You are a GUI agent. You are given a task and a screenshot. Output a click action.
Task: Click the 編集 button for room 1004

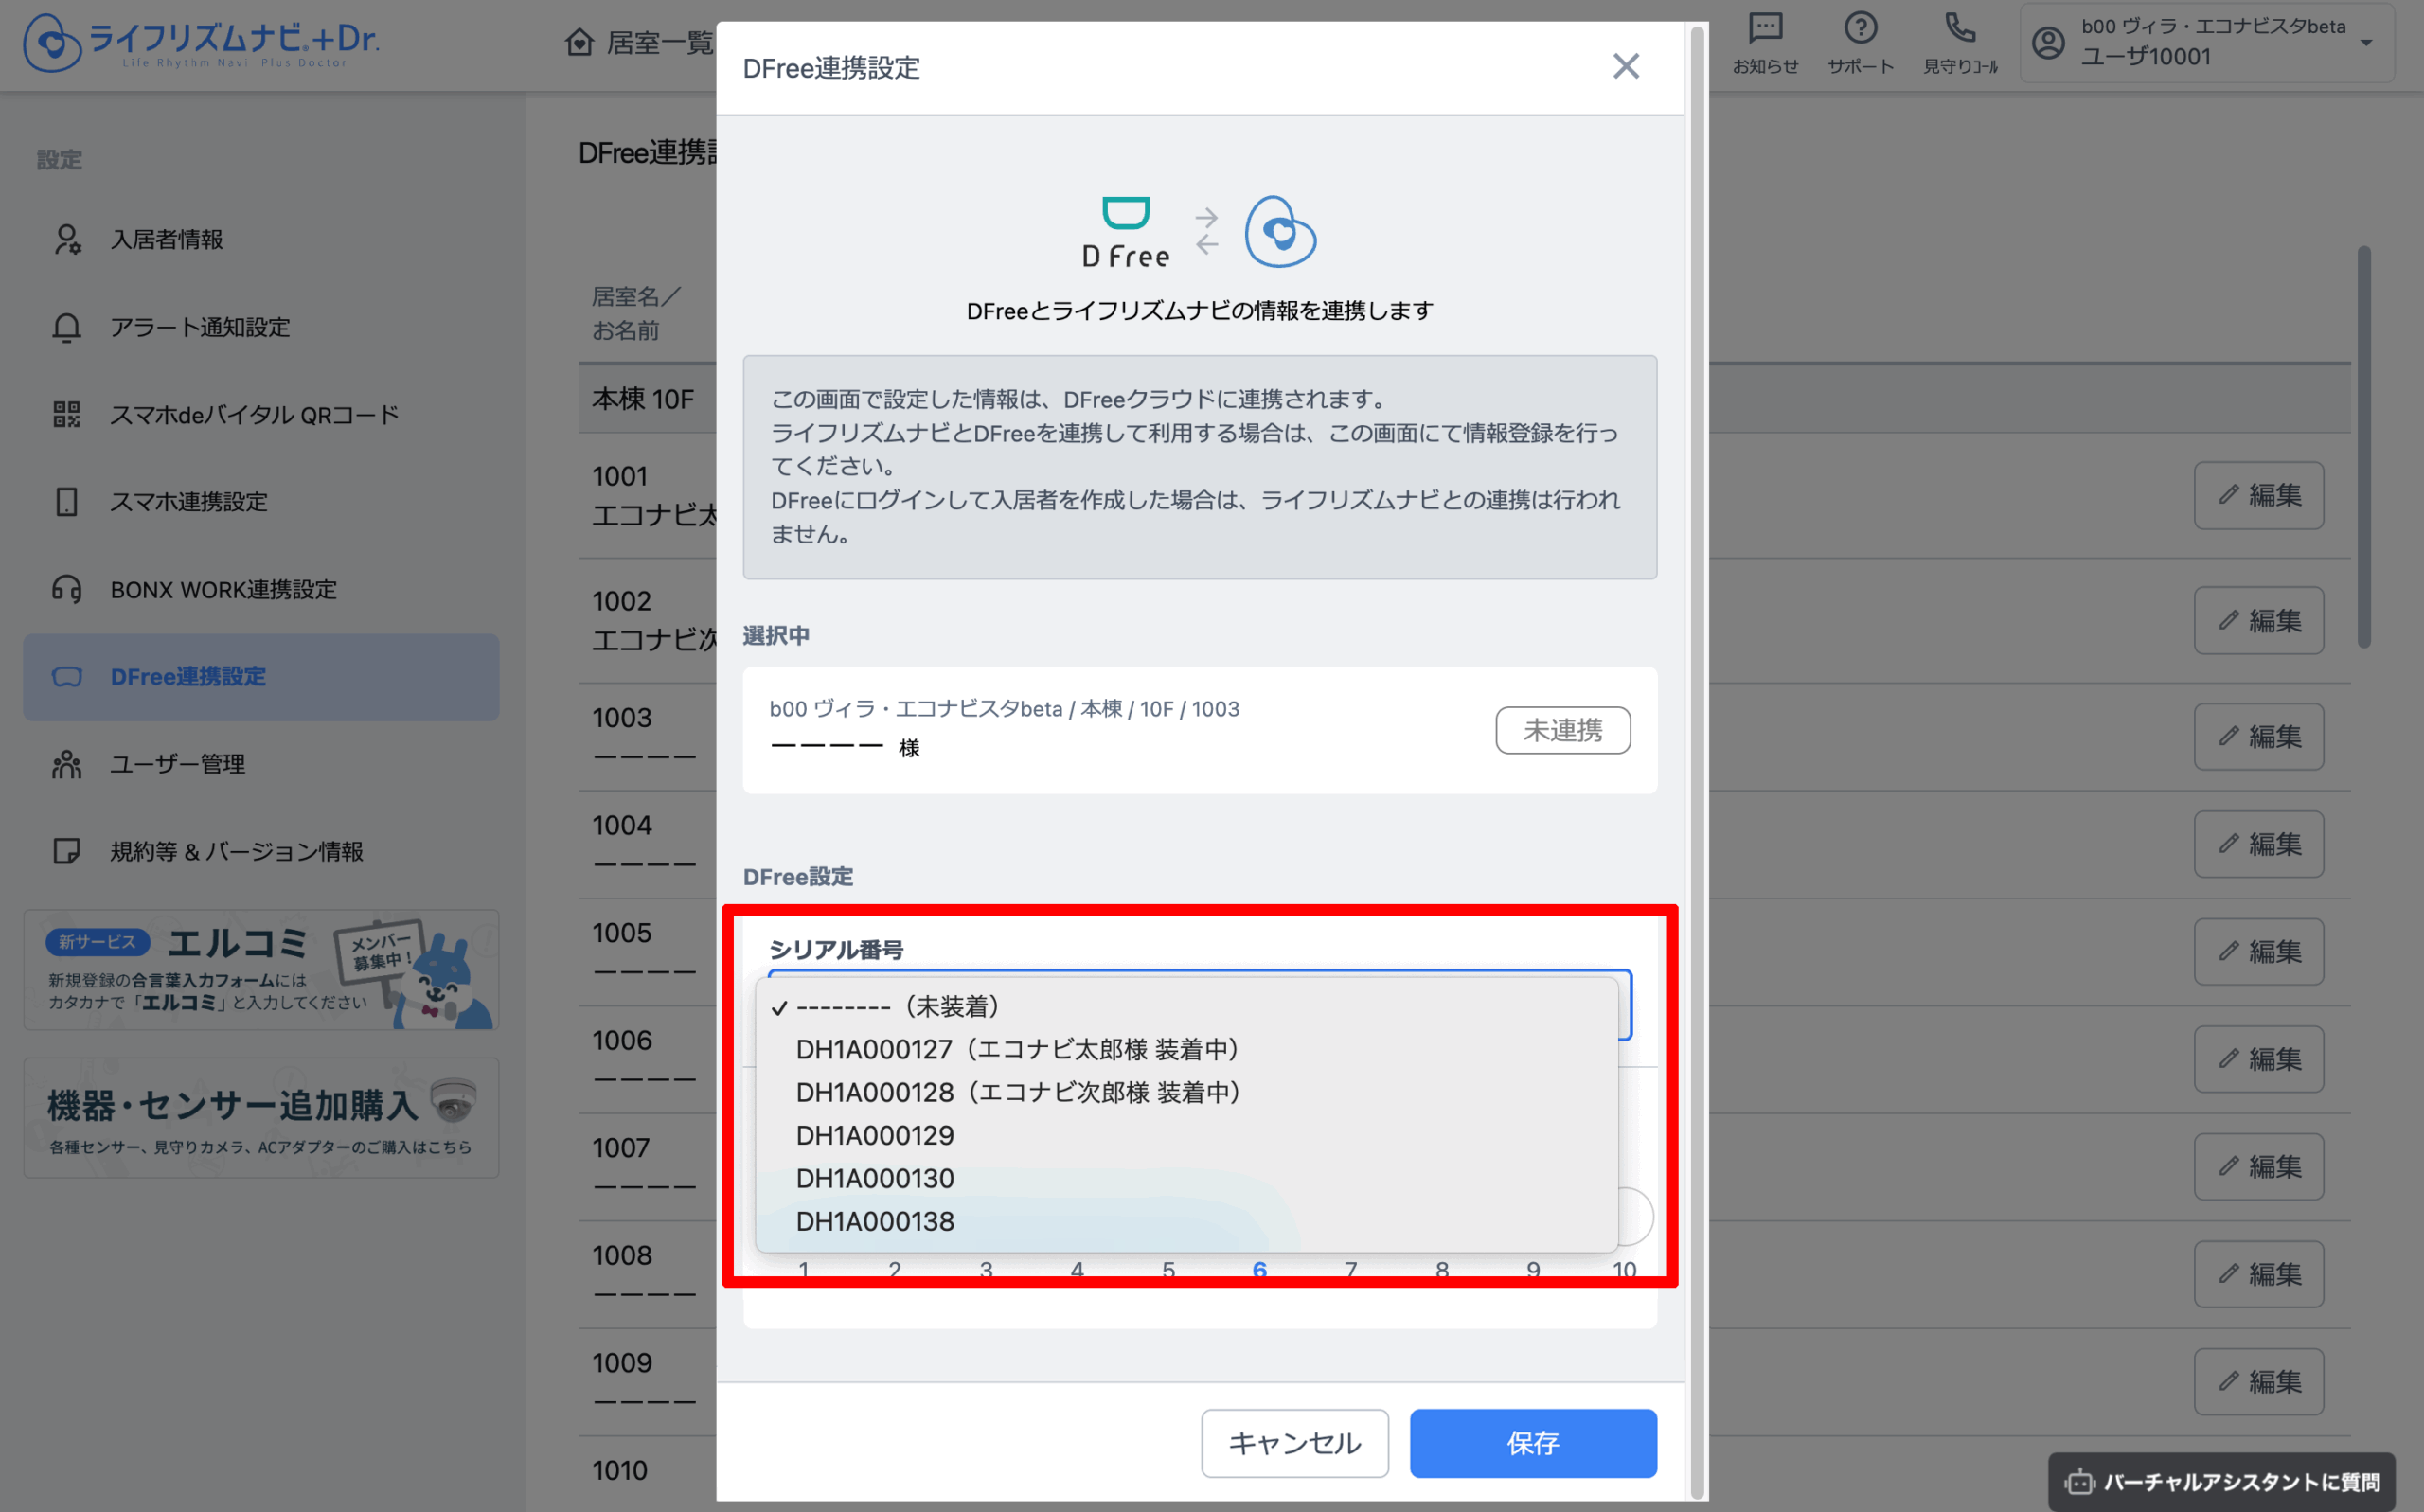click(x=2258, y=844)
